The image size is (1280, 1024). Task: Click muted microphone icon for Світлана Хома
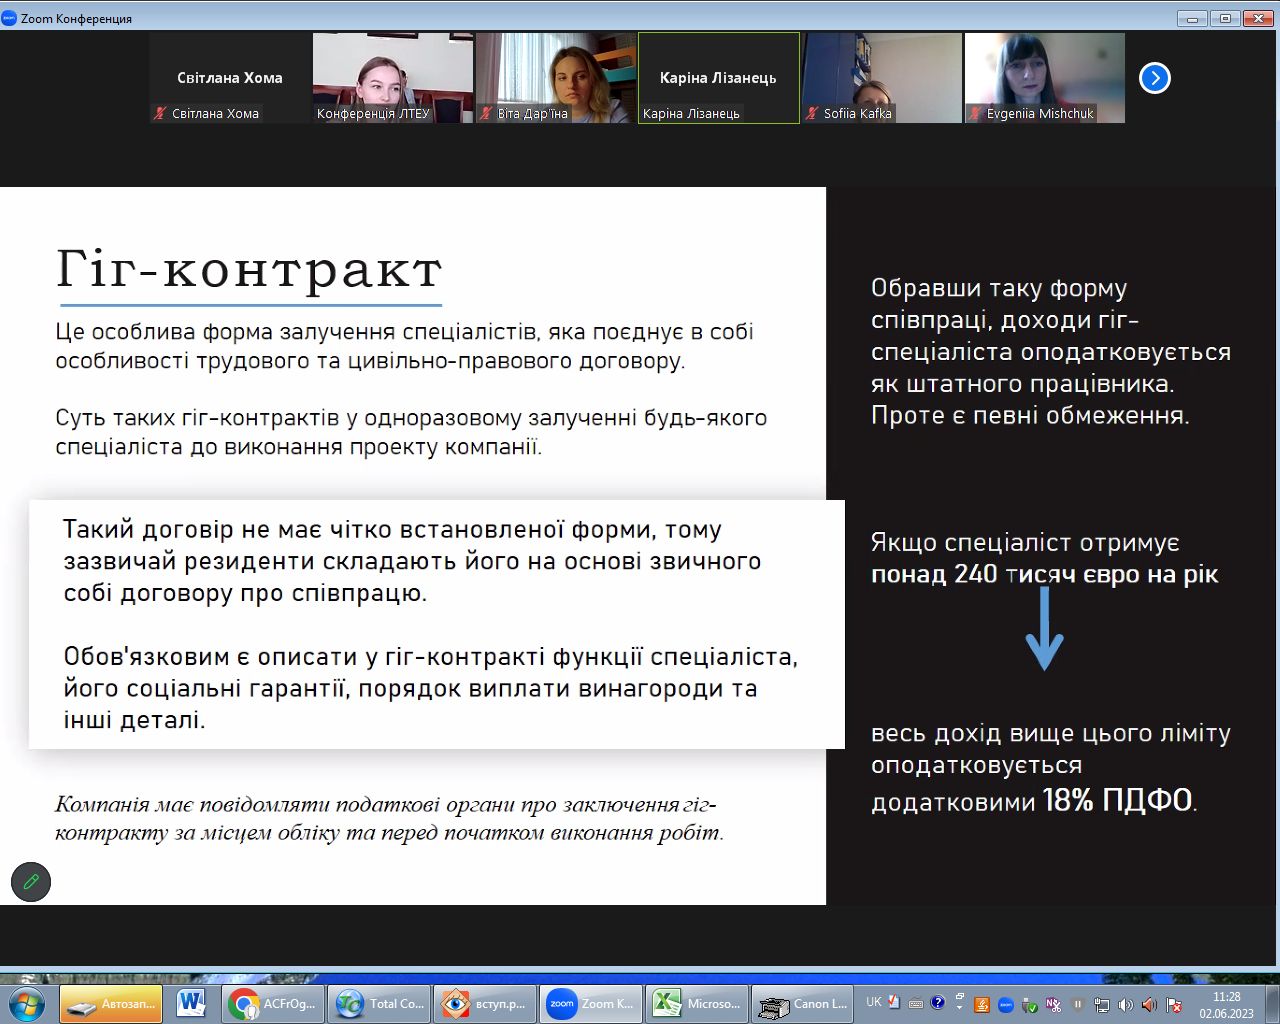(159, 114)
